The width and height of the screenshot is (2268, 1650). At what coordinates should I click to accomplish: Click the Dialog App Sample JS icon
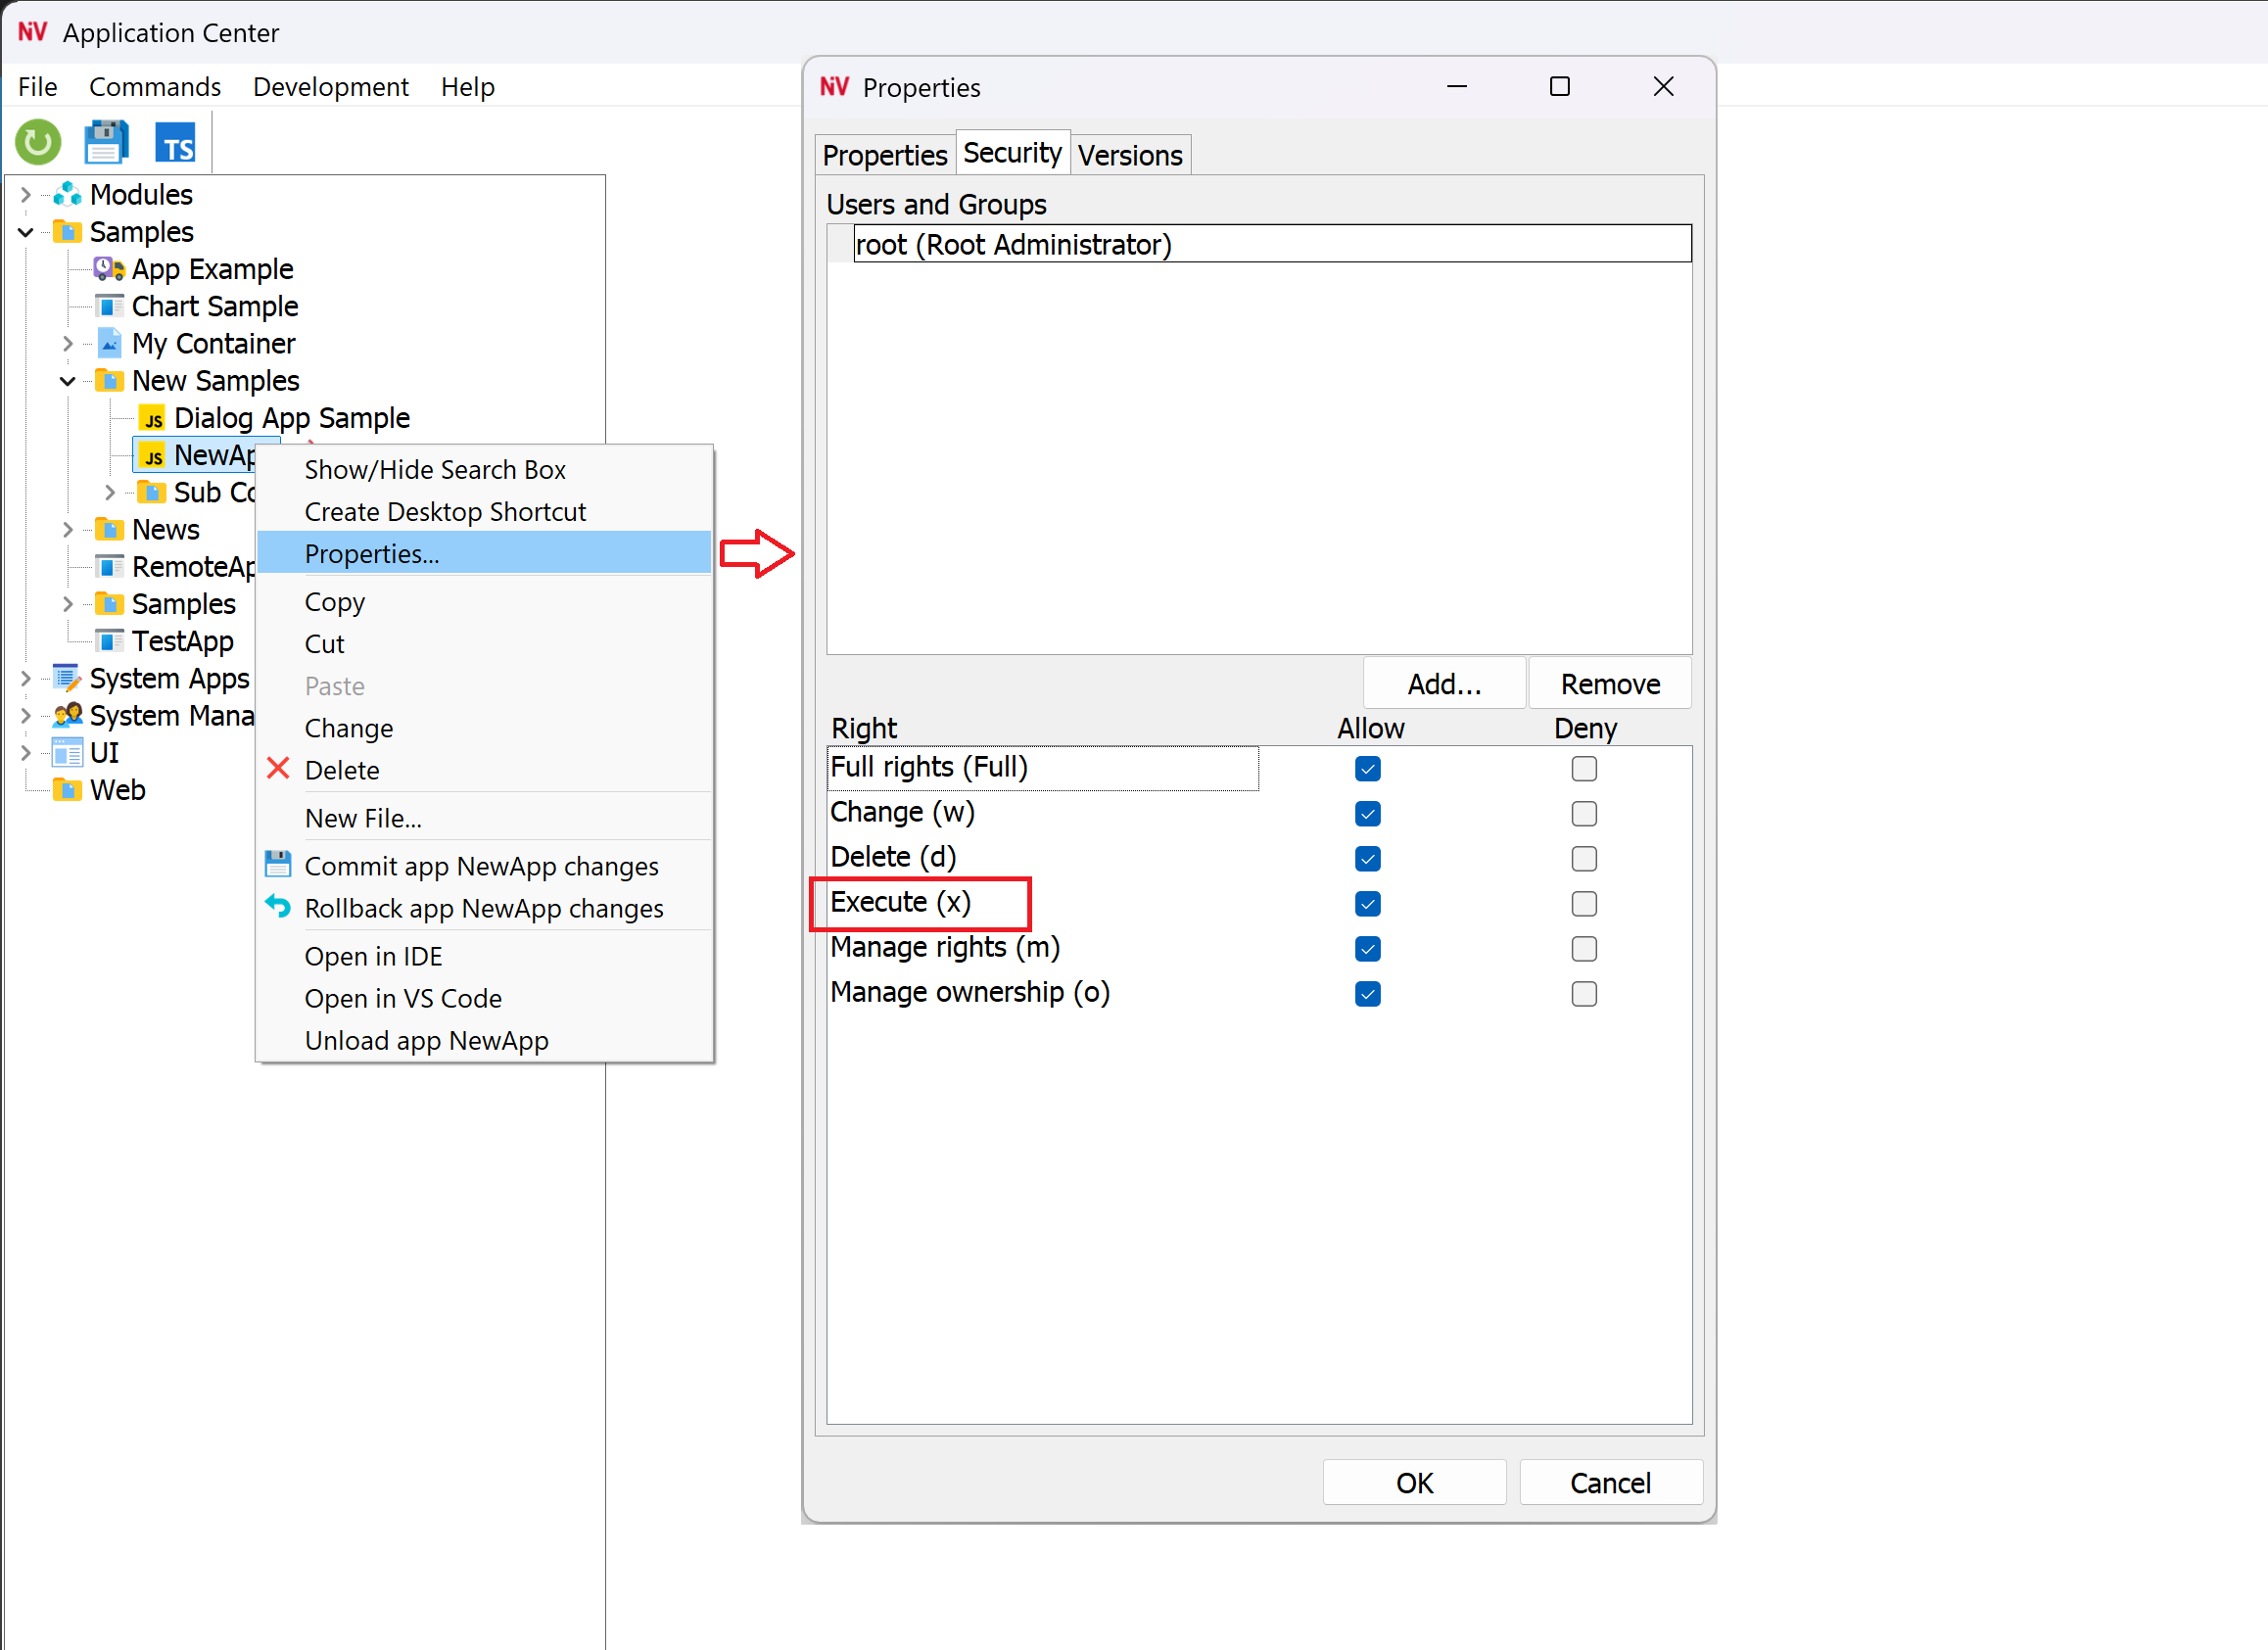coord(152,418)
